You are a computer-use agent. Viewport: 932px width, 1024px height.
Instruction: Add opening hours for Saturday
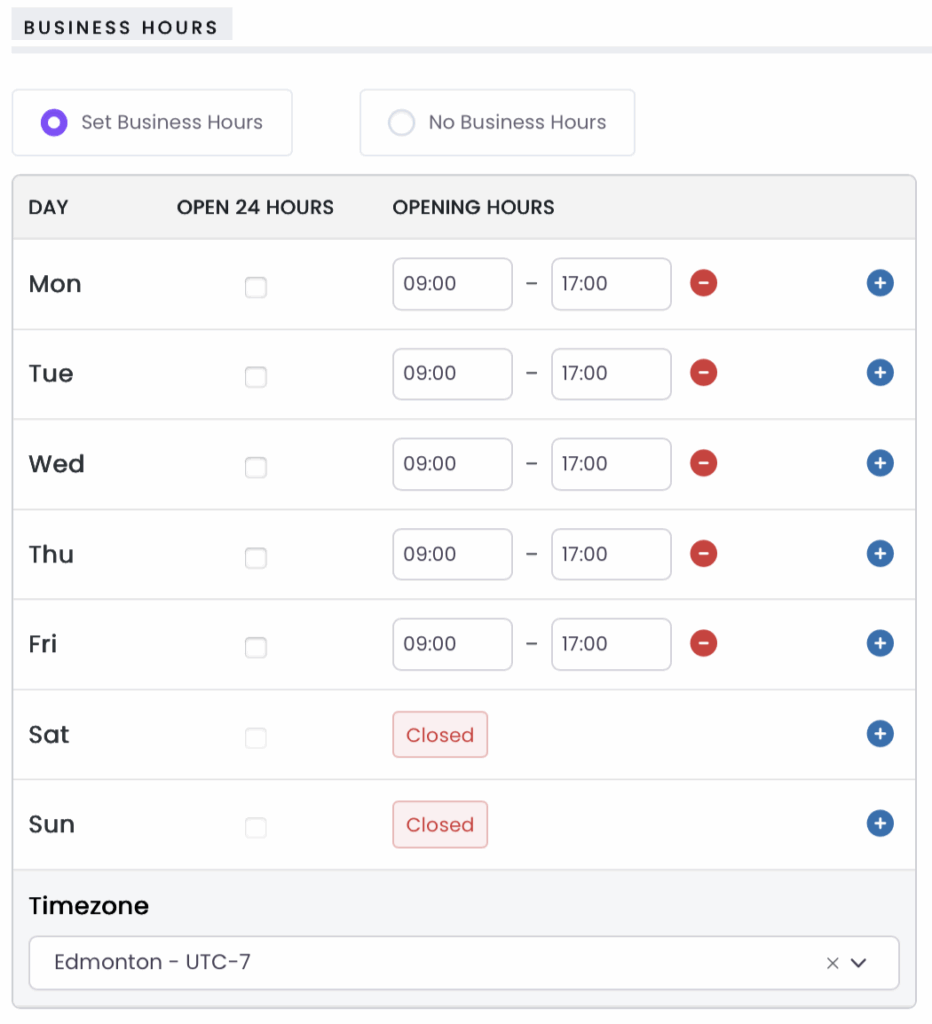coord(880,734)
